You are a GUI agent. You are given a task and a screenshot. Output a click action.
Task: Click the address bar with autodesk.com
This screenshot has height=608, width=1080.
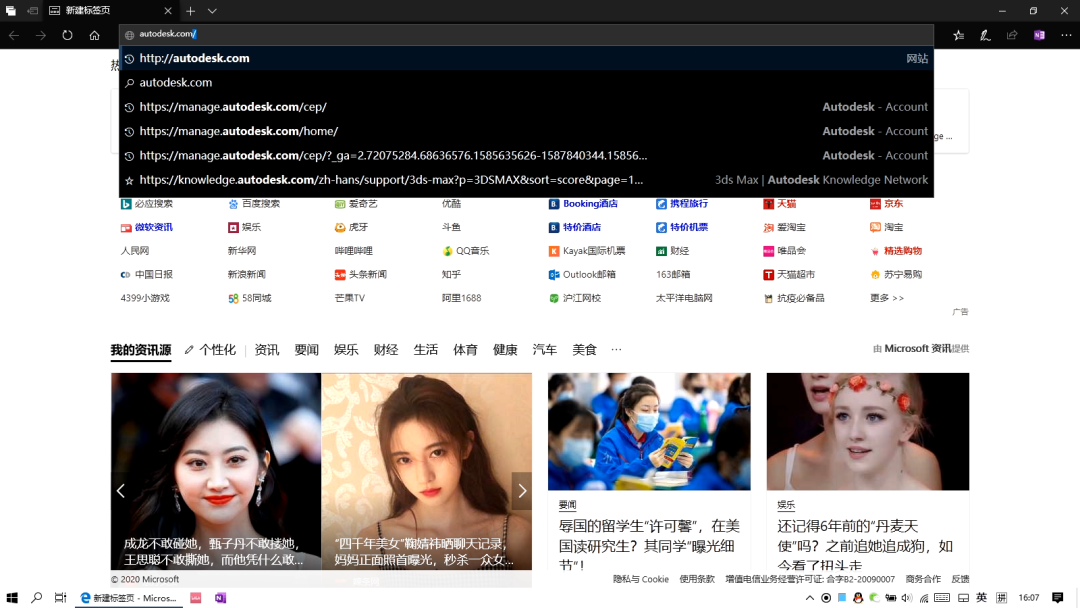tap(527, 34)
